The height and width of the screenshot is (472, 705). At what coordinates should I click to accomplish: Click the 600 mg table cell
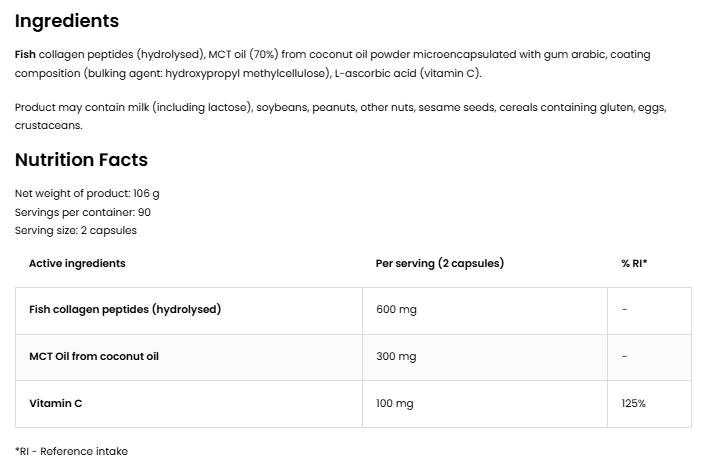pos(396,309)
